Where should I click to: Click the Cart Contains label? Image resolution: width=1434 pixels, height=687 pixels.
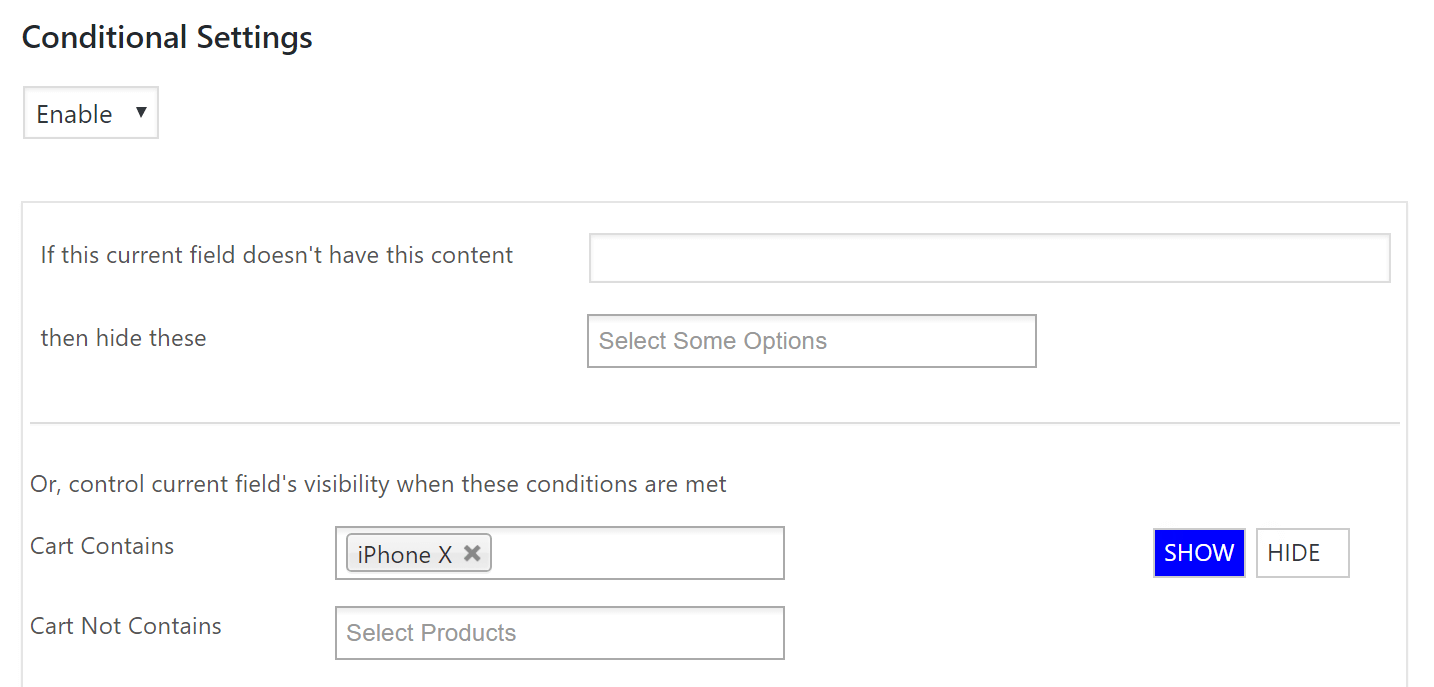pyautogui.click(x=101, y=546)
